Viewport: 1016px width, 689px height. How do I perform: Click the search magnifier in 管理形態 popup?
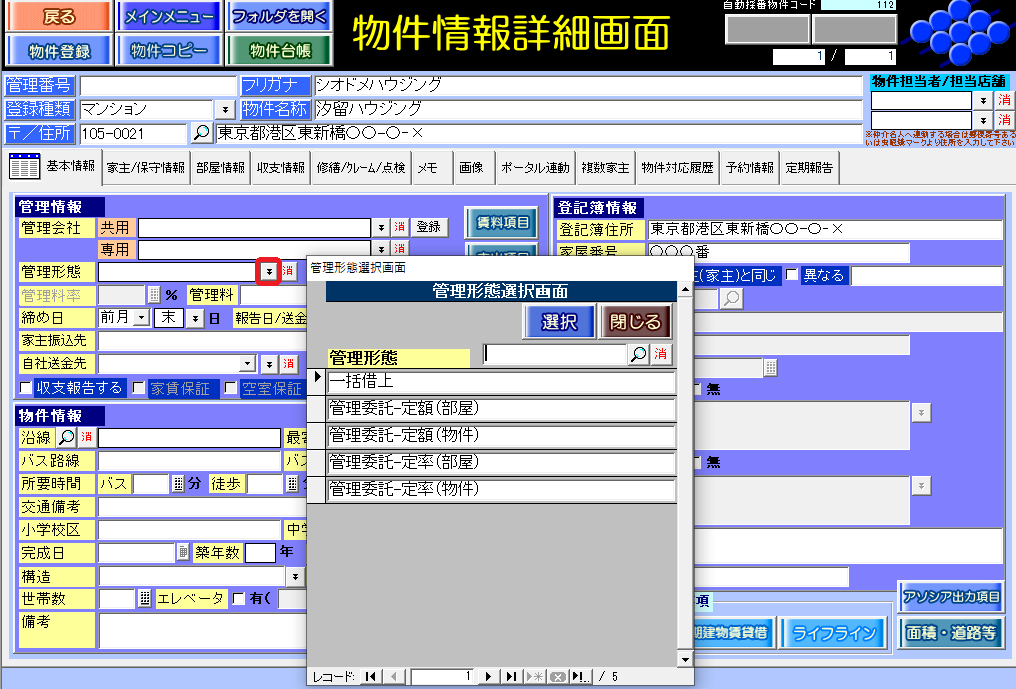click(x=638, y=354)
